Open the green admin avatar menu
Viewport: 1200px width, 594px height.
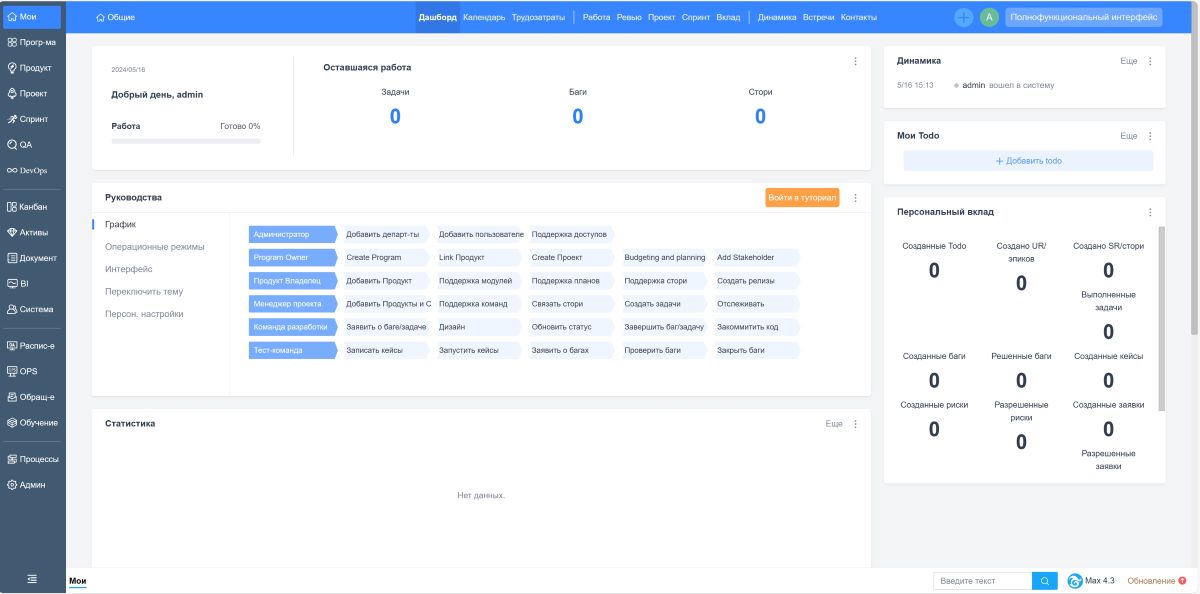coord(989,17)
